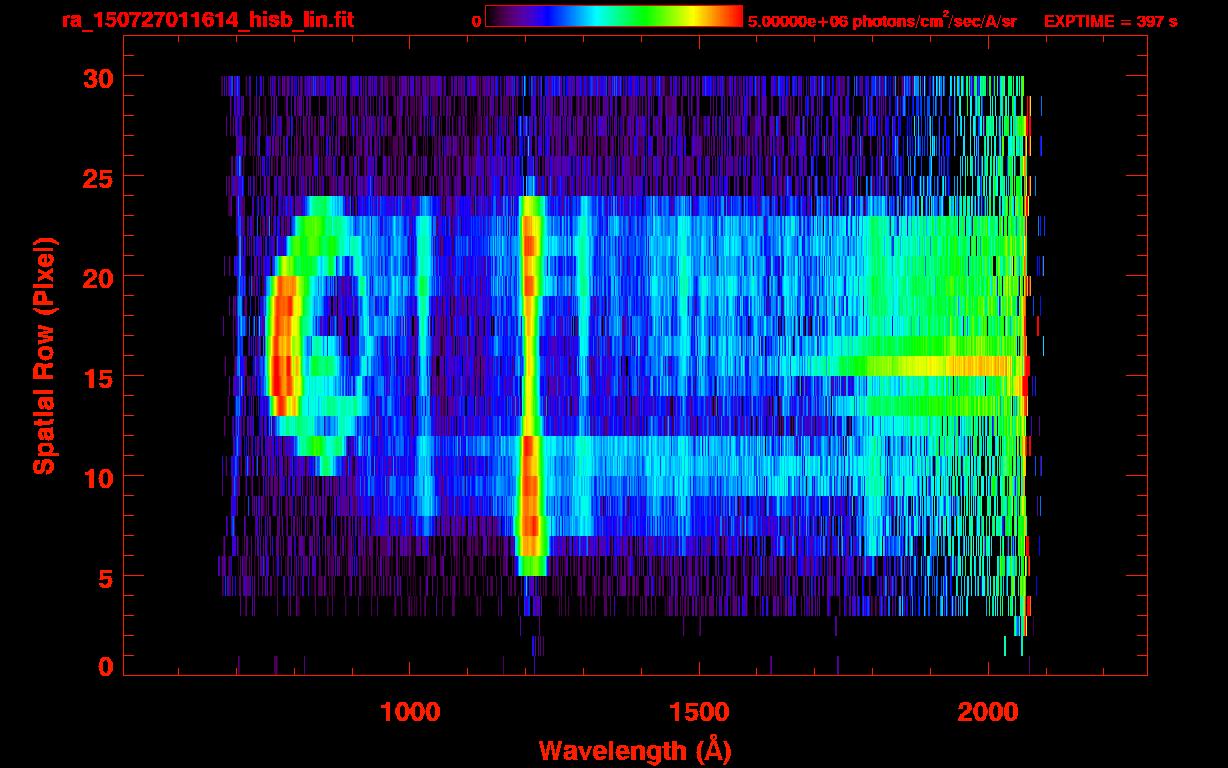Click the spatial row 5 tick label
This screenshot has height=768, width=1228.
tap(106, 577)
